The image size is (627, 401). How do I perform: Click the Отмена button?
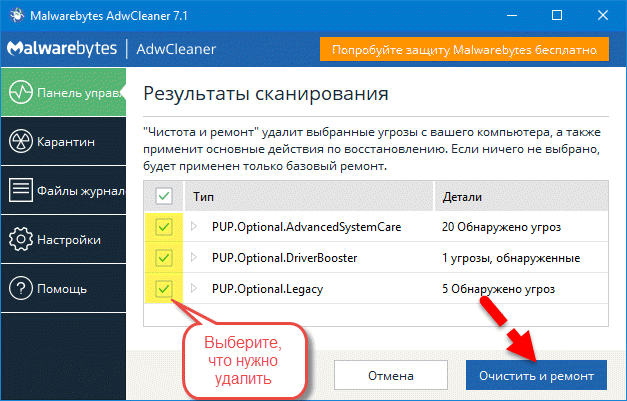pyautogui.click(x=391, y=375)
